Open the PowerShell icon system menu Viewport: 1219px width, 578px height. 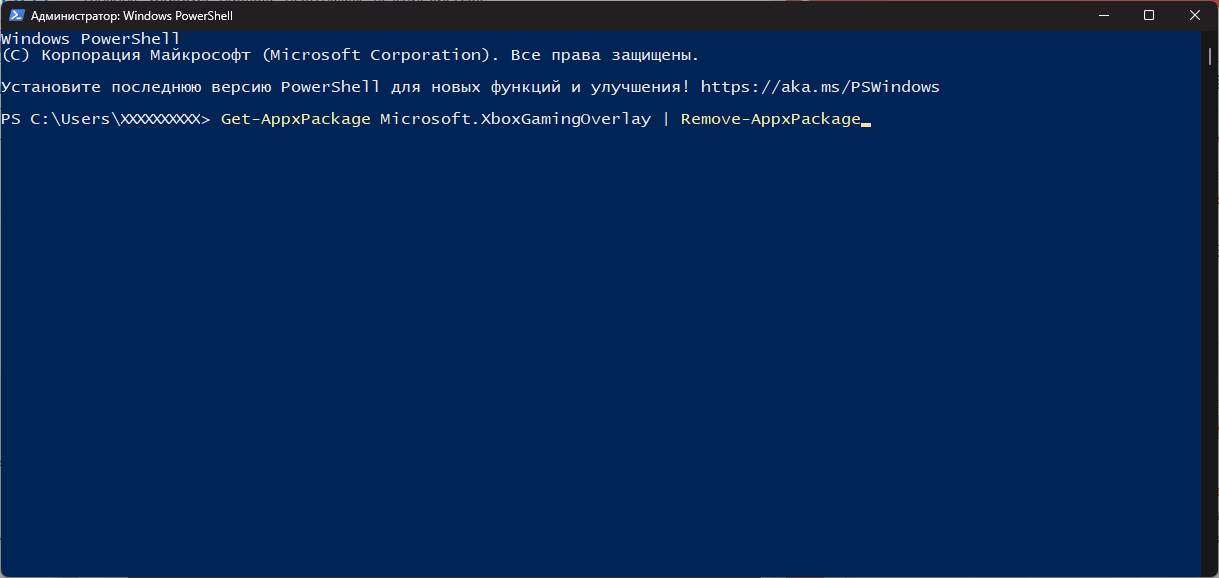(x=16, y=16)
